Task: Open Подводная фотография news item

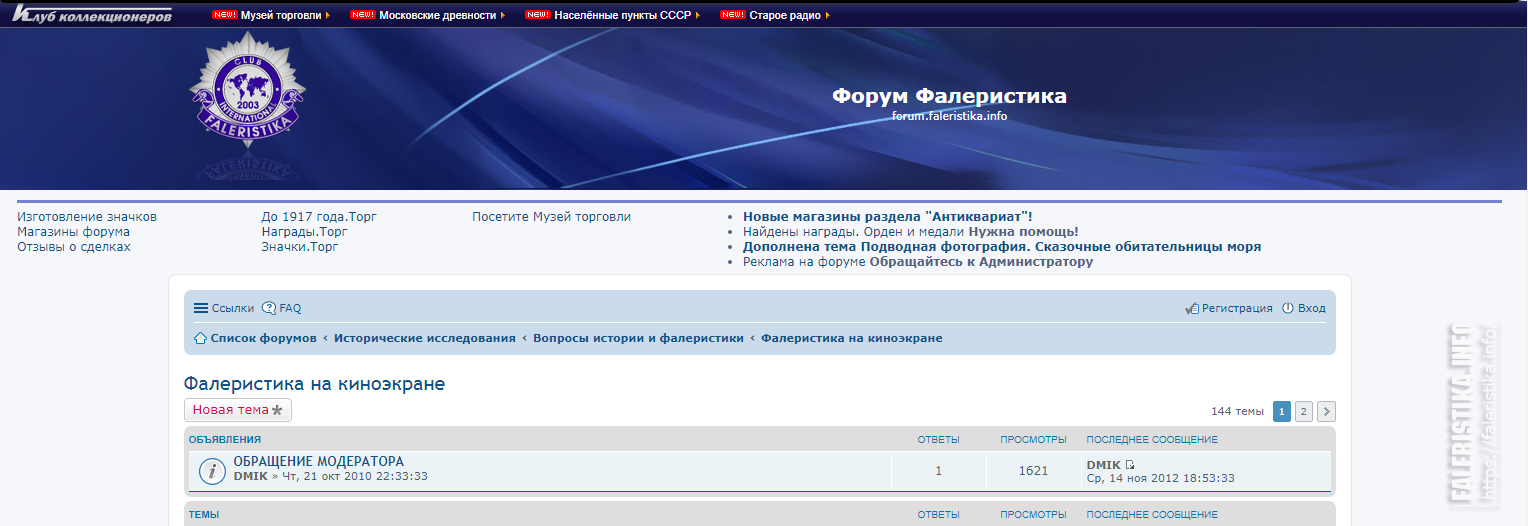Action: [x=1002, y=246]
